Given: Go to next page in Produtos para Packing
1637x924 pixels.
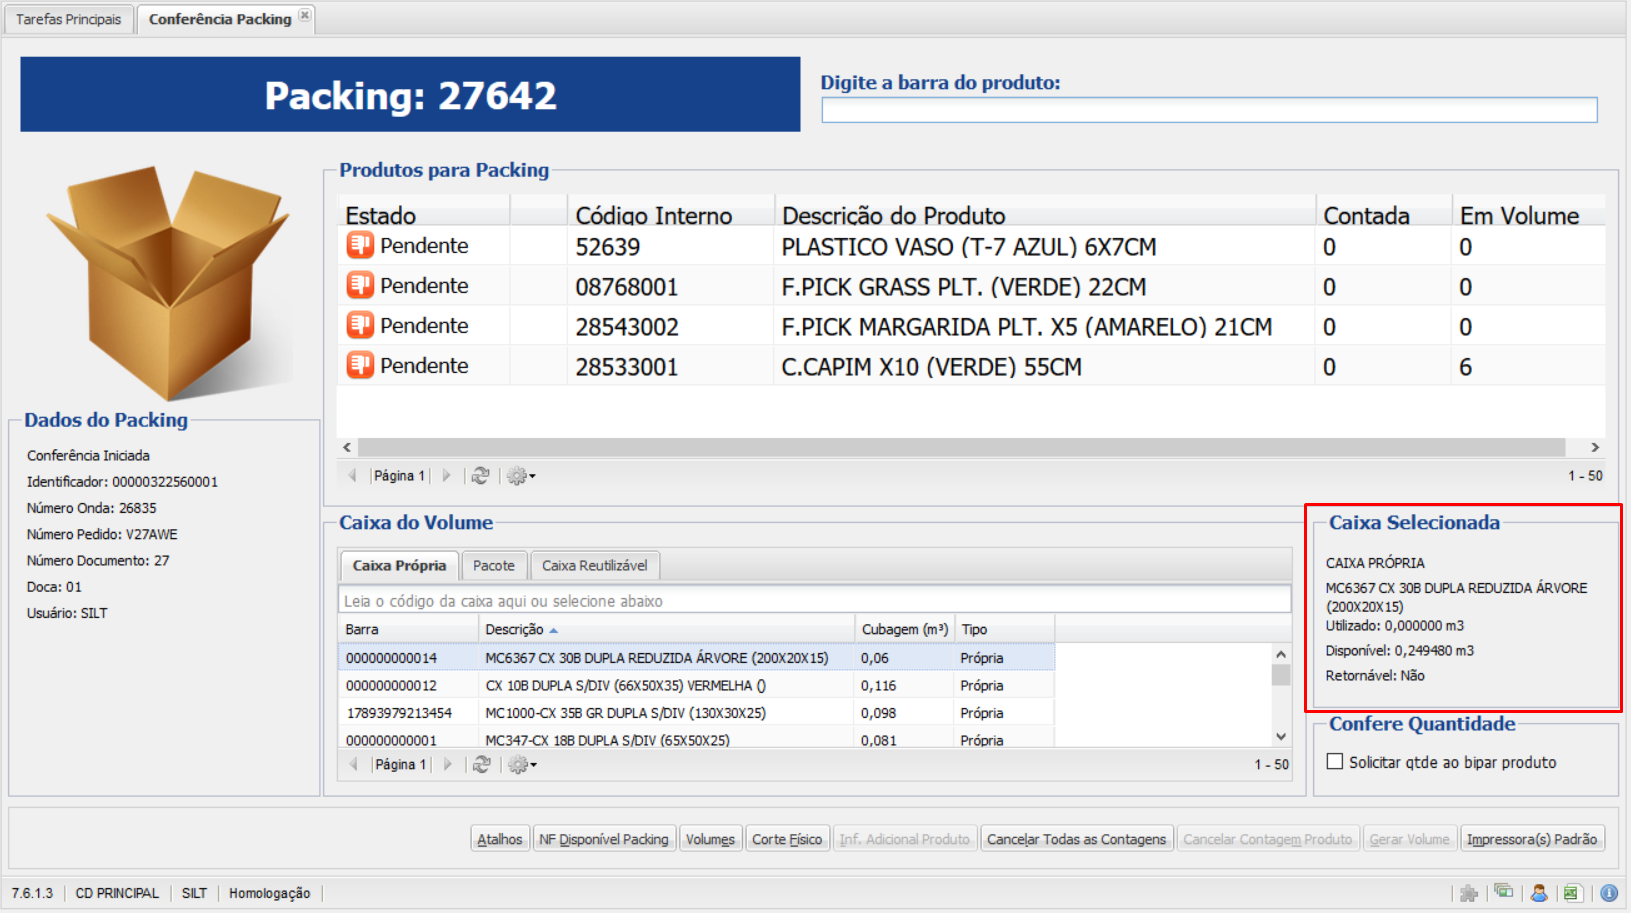Looking at the screenshot, I should pos(447,476).
